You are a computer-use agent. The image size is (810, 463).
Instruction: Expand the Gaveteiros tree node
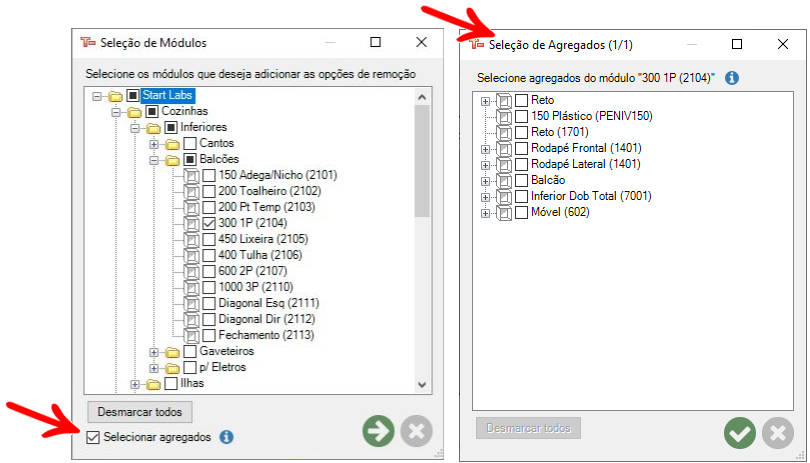pos(154,352)
